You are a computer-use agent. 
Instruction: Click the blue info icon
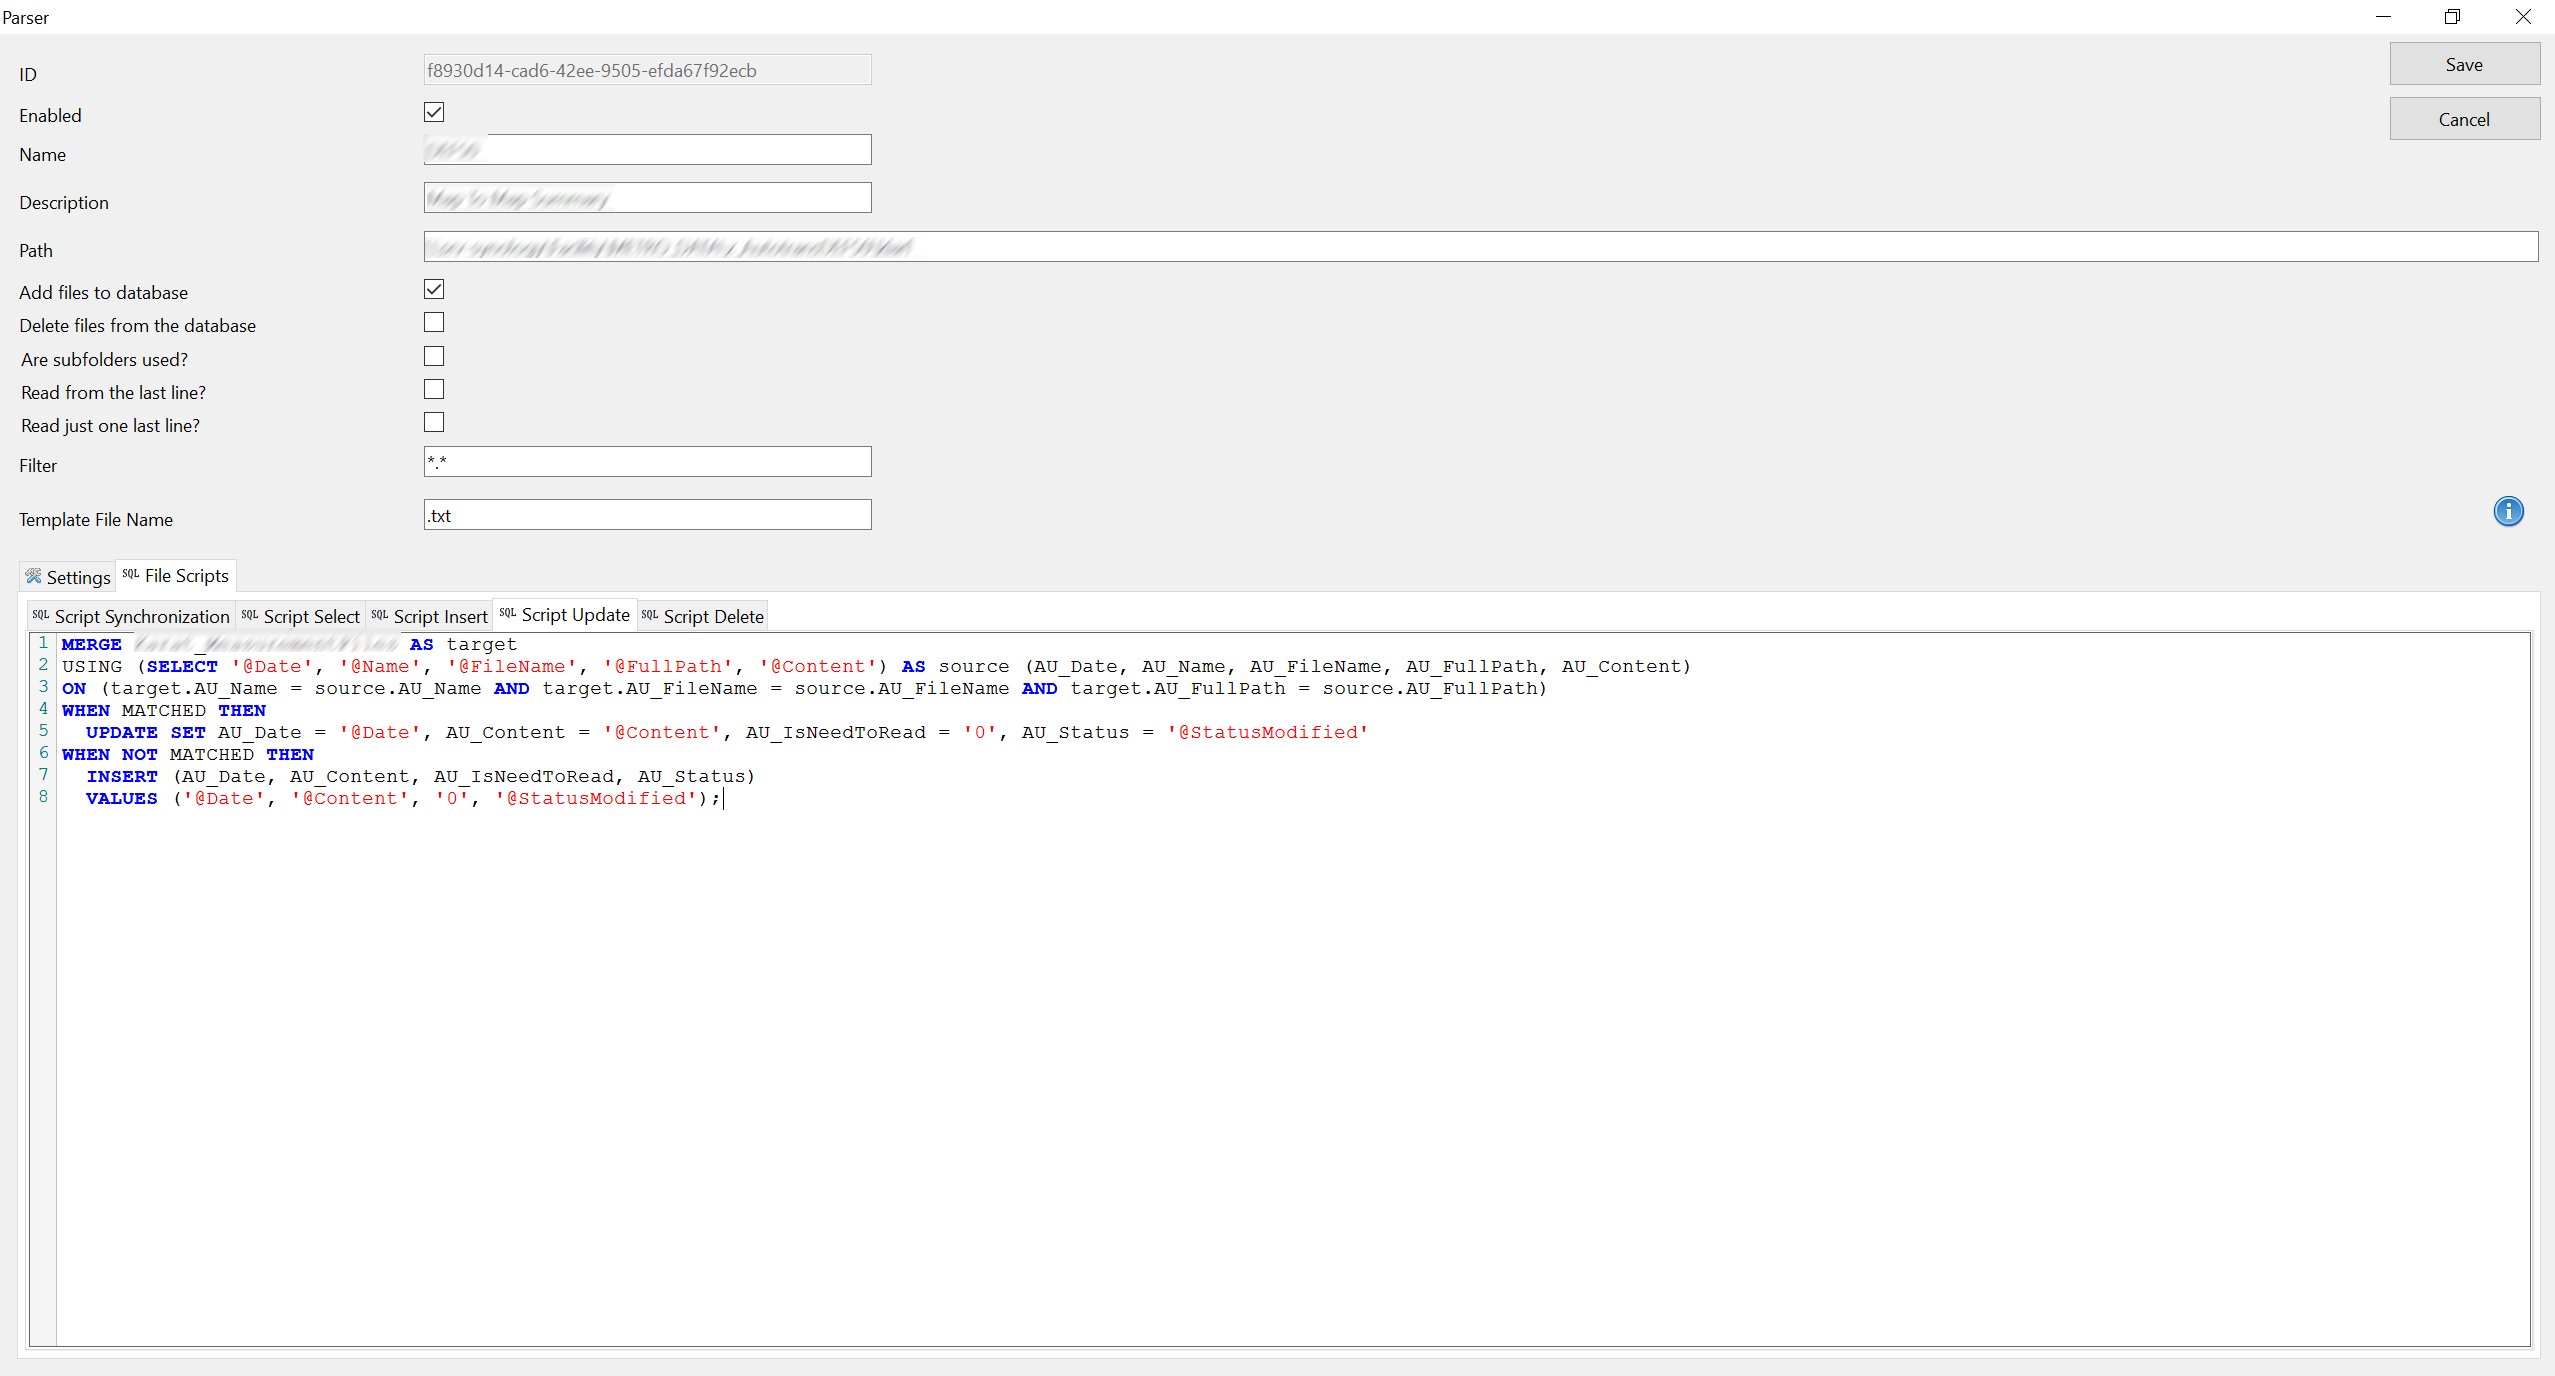pos(2508,511)
